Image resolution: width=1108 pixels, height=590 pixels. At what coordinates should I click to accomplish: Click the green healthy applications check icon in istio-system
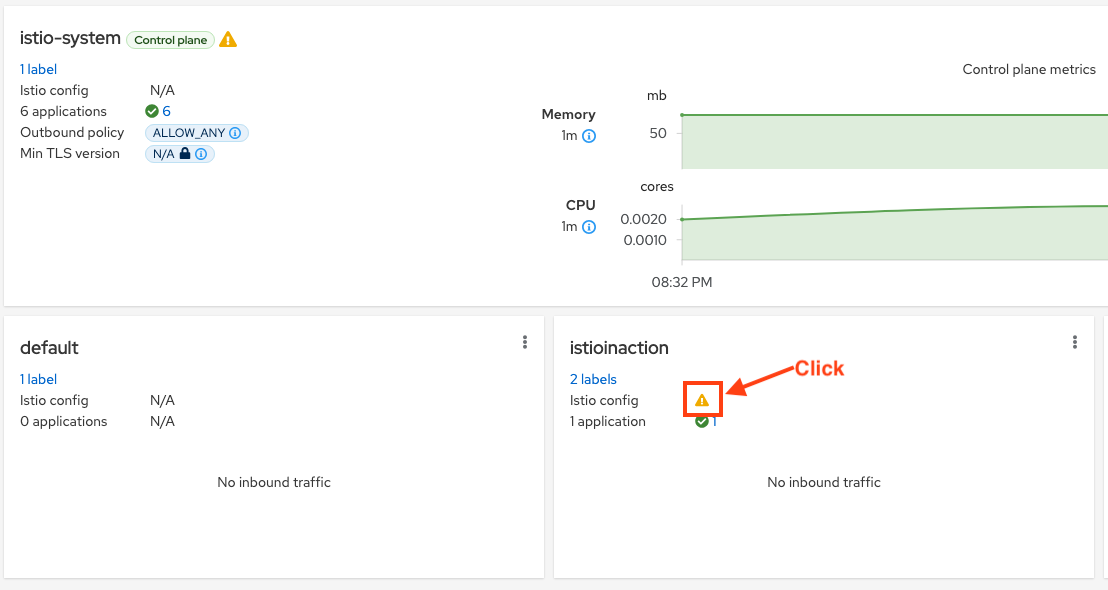[x=151, y=111]
